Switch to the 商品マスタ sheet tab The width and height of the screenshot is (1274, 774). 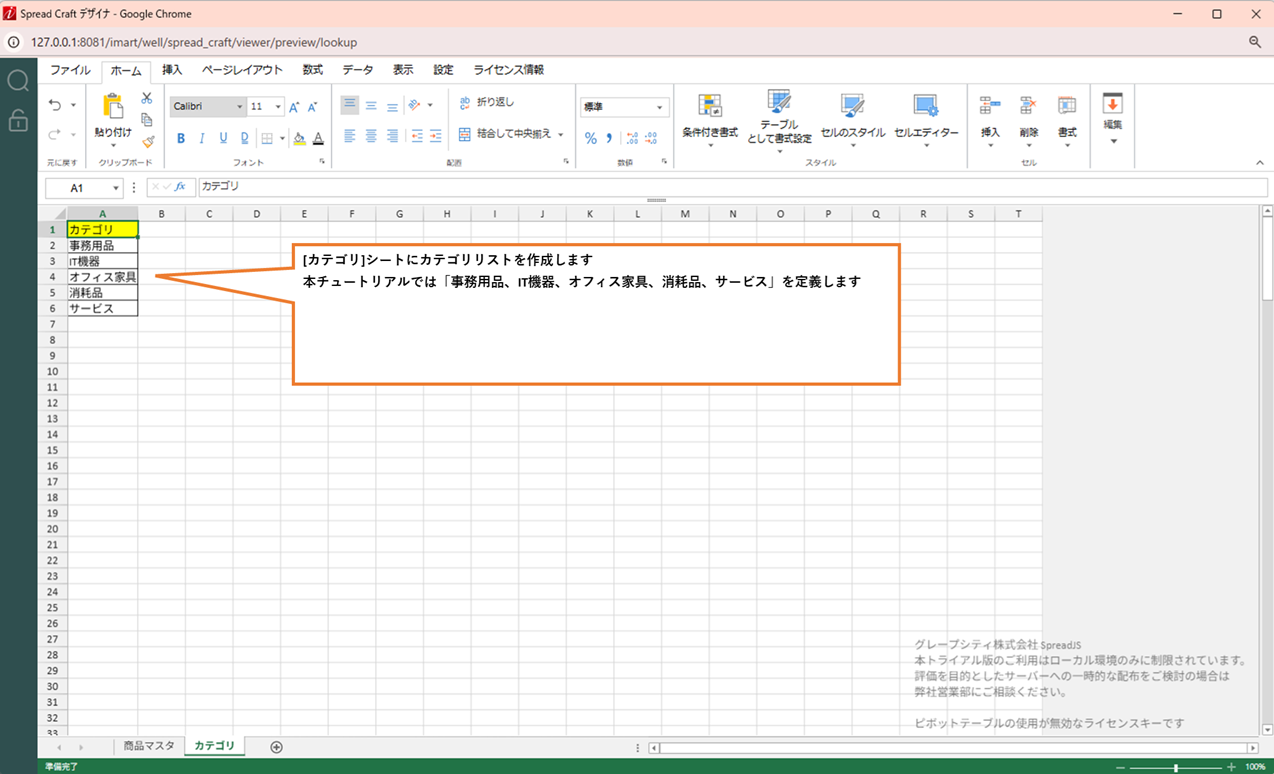coord(148,746)
